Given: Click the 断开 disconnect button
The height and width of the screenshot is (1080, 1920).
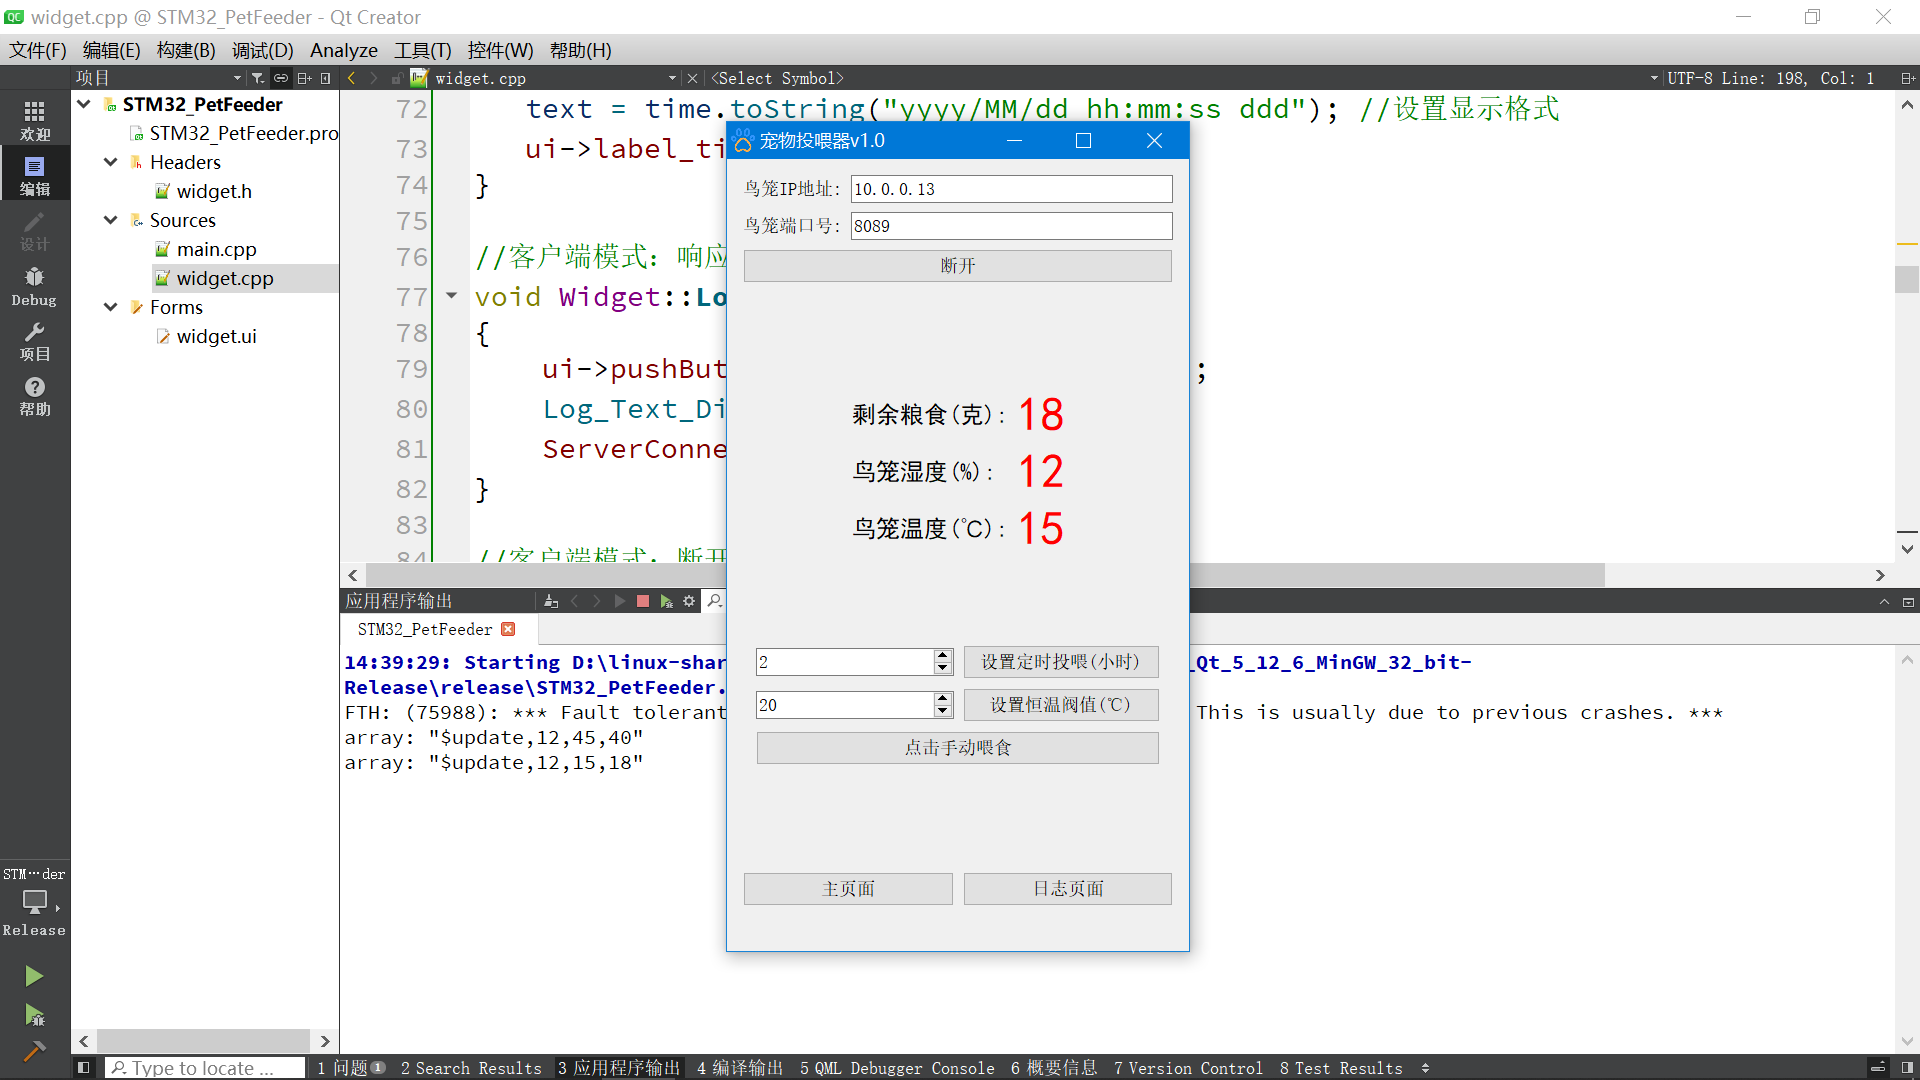Looking at the screenshot, I should pos(957,266).
